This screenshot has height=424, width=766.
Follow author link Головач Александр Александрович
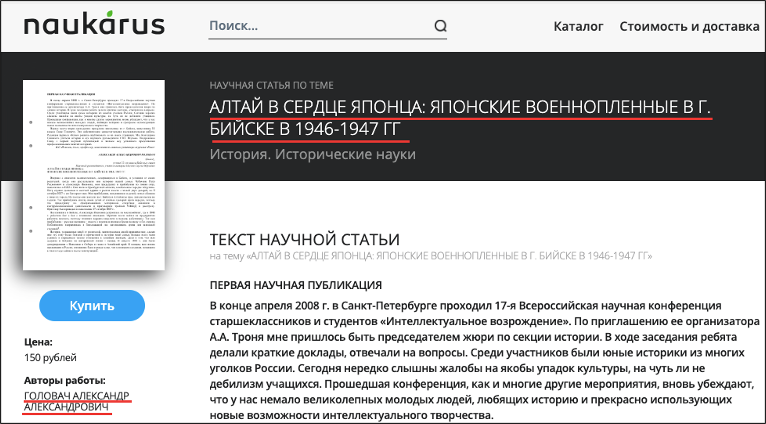pos(77,402)
